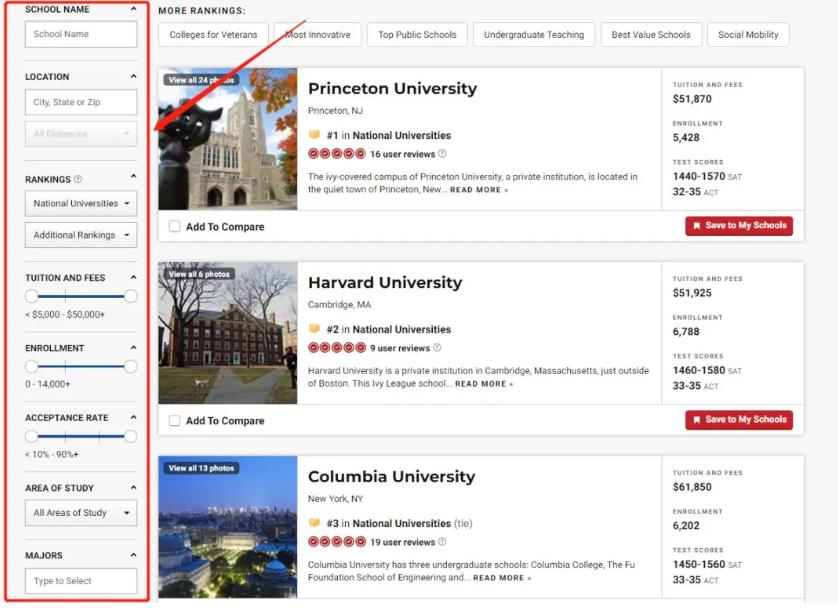Collapse the Location filter section
This screenshot has width=838, height=608.
[x=133, y=76]
